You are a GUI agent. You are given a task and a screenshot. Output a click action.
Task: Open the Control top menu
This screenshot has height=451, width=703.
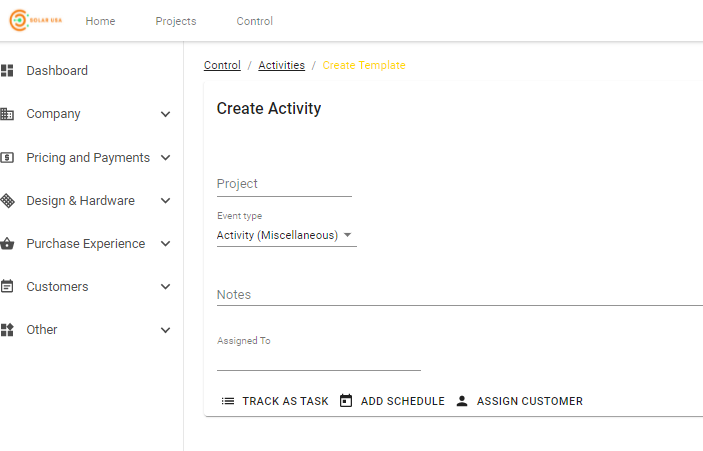[x=255, y=21]
